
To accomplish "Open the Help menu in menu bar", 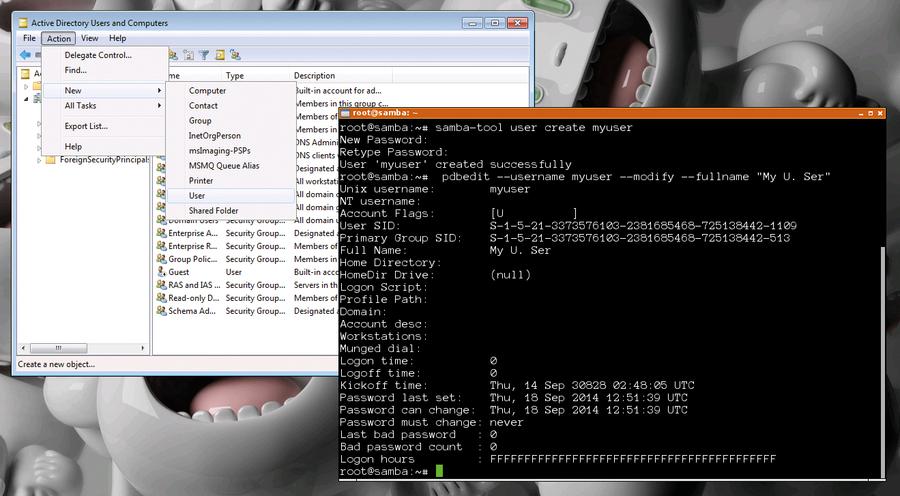I will click(117, 38).
